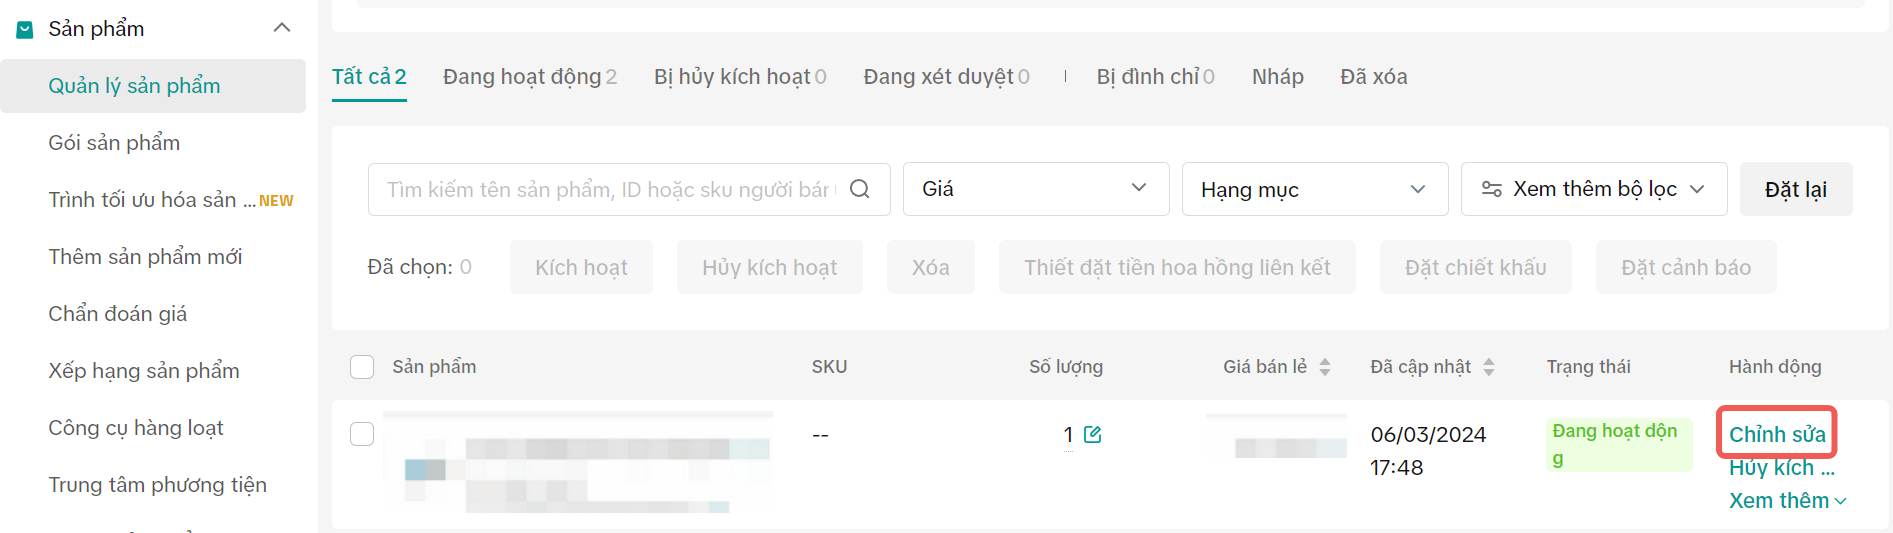1893x533 pixels.
Task: Open Gói sản phẩm in sidebar
Action: 114,143
